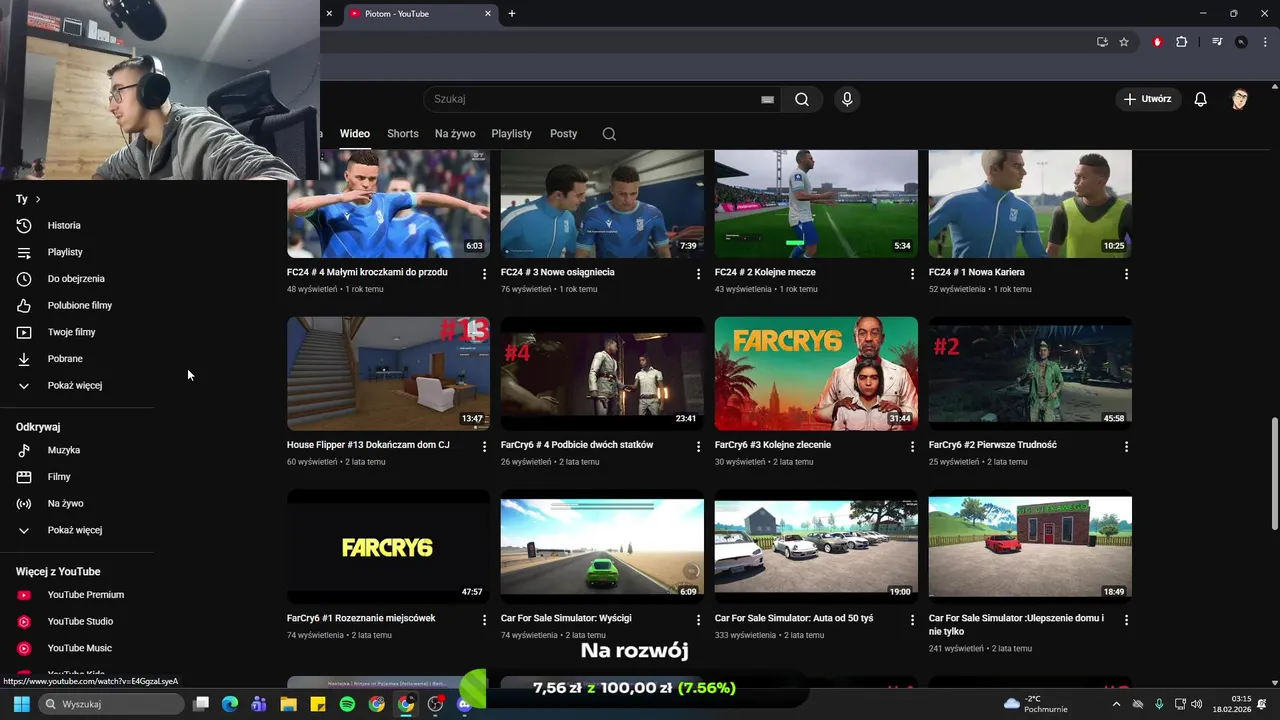Open YouTube Premium from sidebar

coord(86,595)
